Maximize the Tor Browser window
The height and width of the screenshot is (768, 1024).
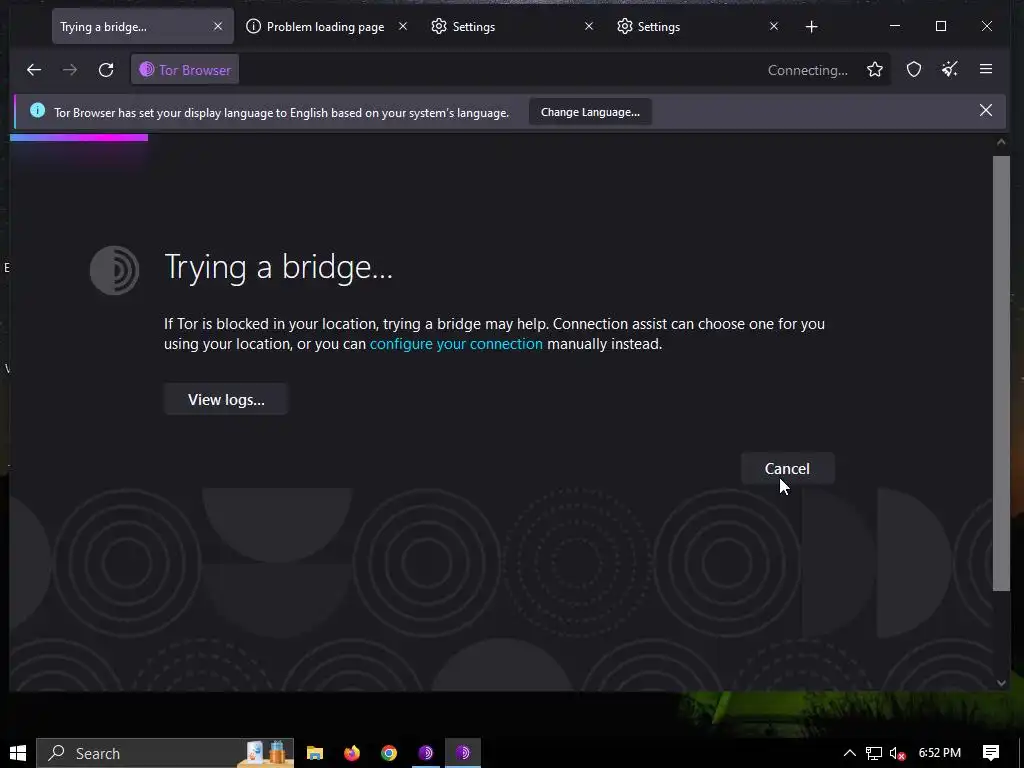[x=940, y=26]
